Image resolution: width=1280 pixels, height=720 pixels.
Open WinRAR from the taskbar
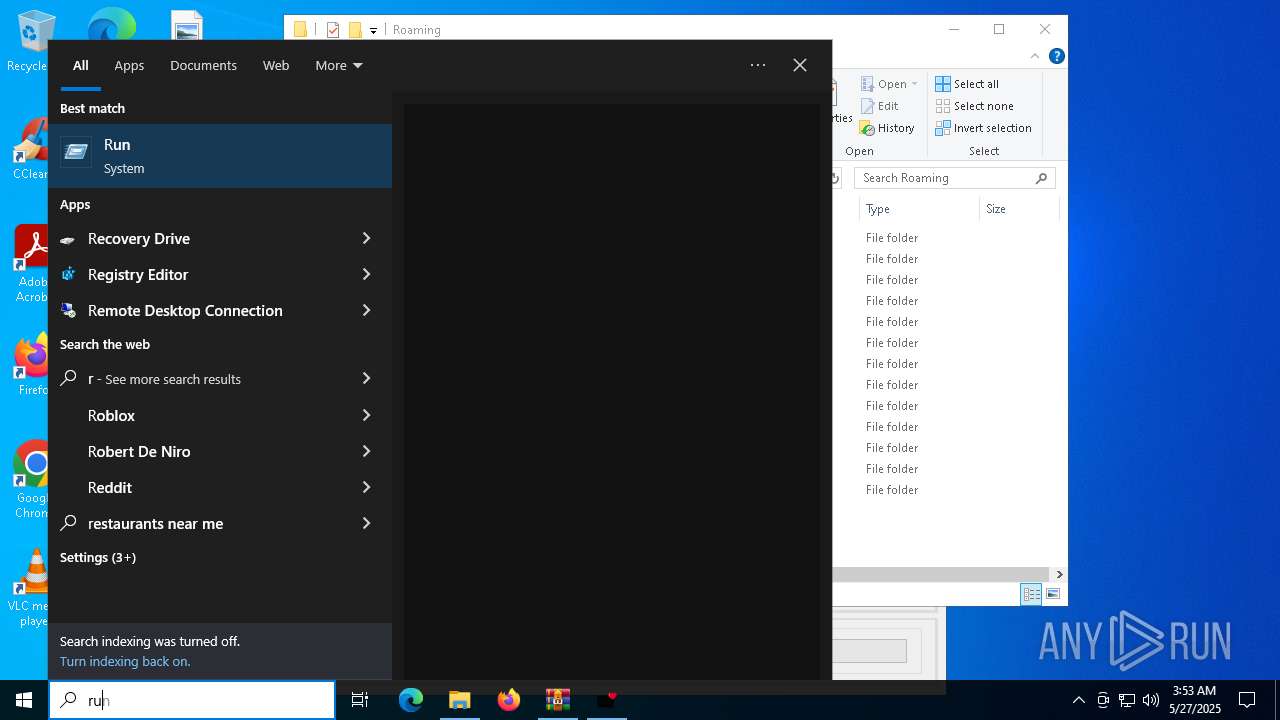[557, 700]
